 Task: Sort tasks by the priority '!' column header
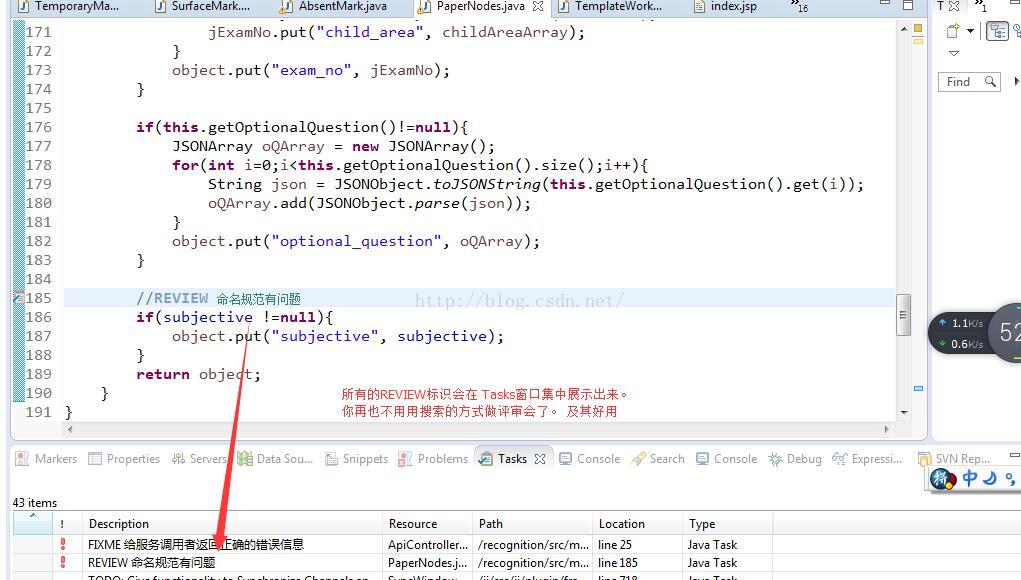66,524
